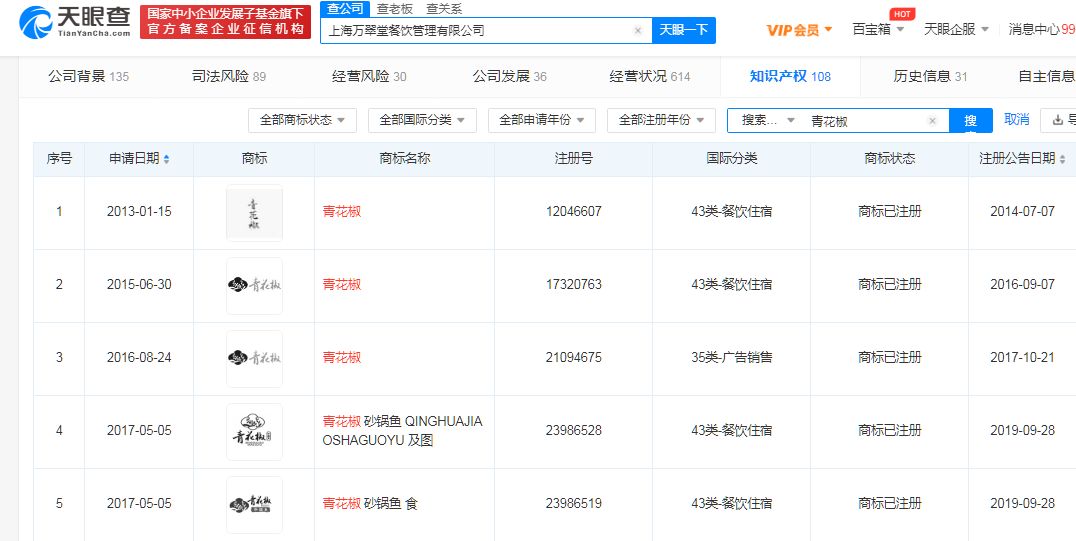Click the 商标状态 column header
Screen dimensions: 1076x541
tap(889, 159)
